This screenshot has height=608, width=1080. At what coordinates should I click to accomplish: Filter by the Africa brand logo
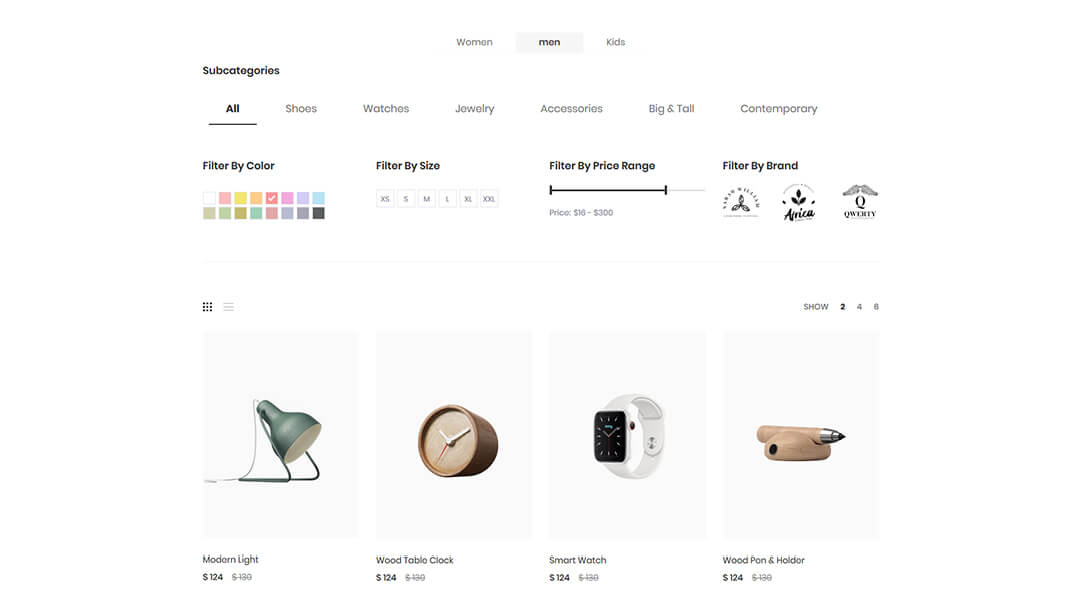[x=799, y=203]
